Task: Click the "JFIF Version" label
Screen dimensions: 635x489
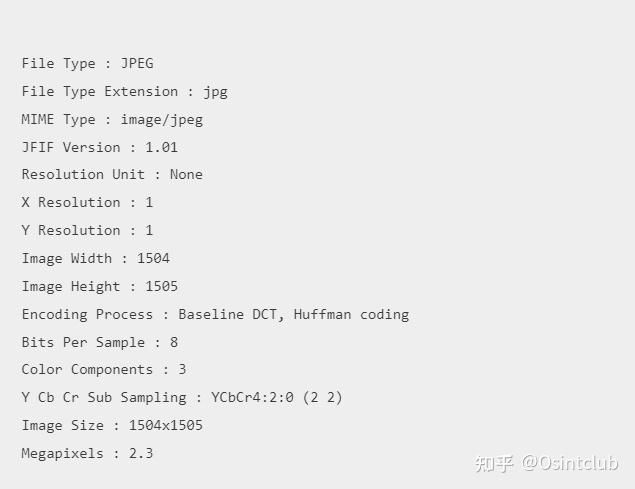Action: 71,147
